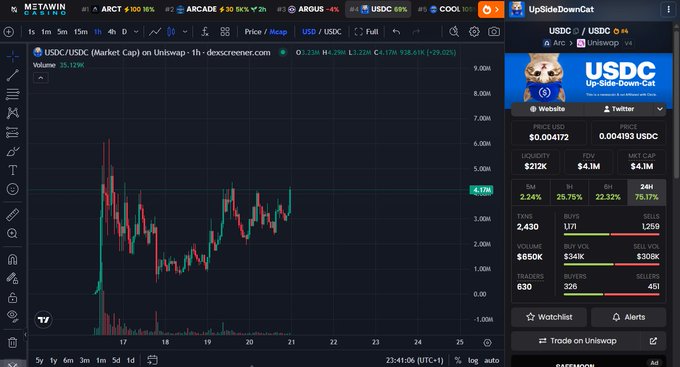The height and width of the screenshot is (367, 680).
Task: Select the 1s timeframe
Action: (31, 32)
